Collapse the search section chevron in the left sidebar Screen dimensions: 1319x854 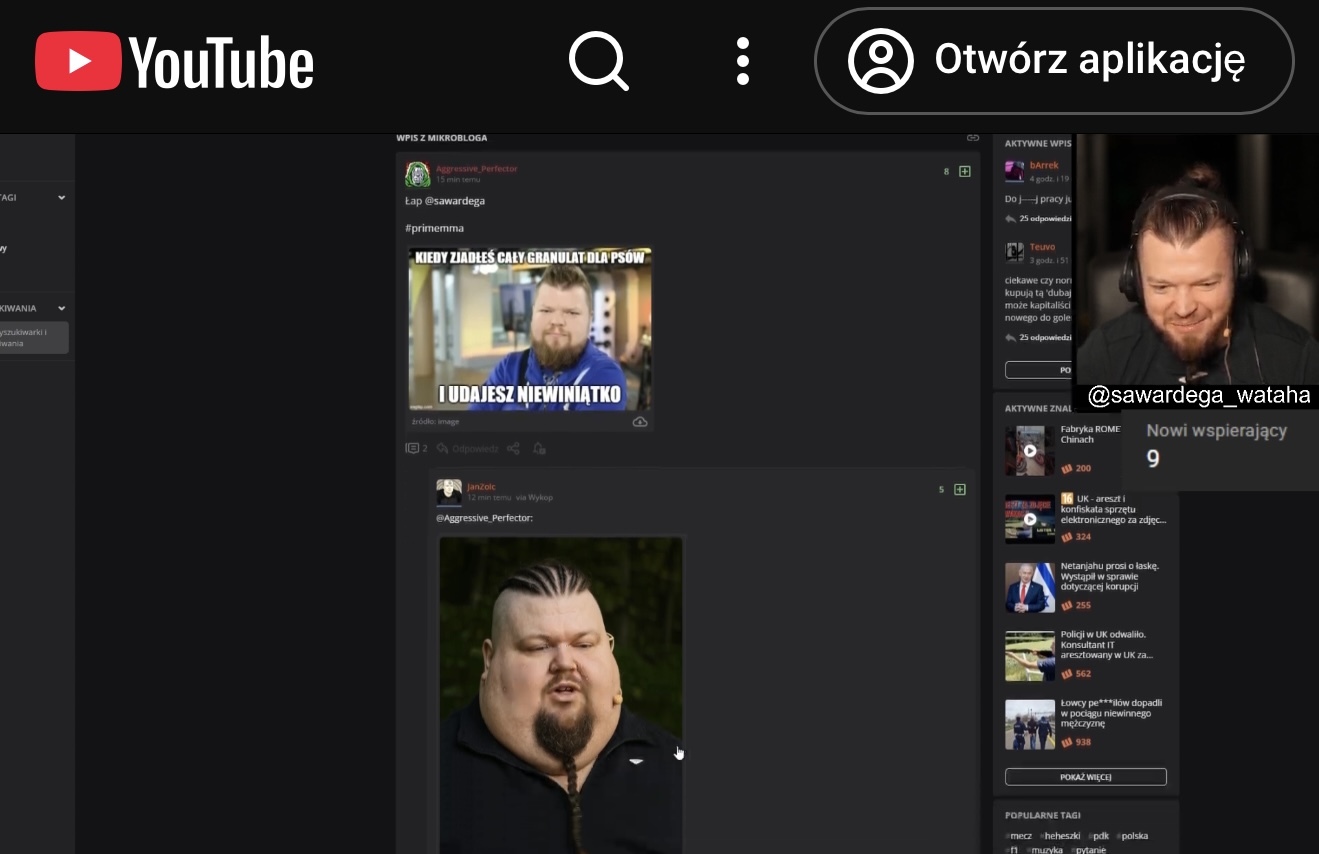pyautogui.click(x=61, y=308)
